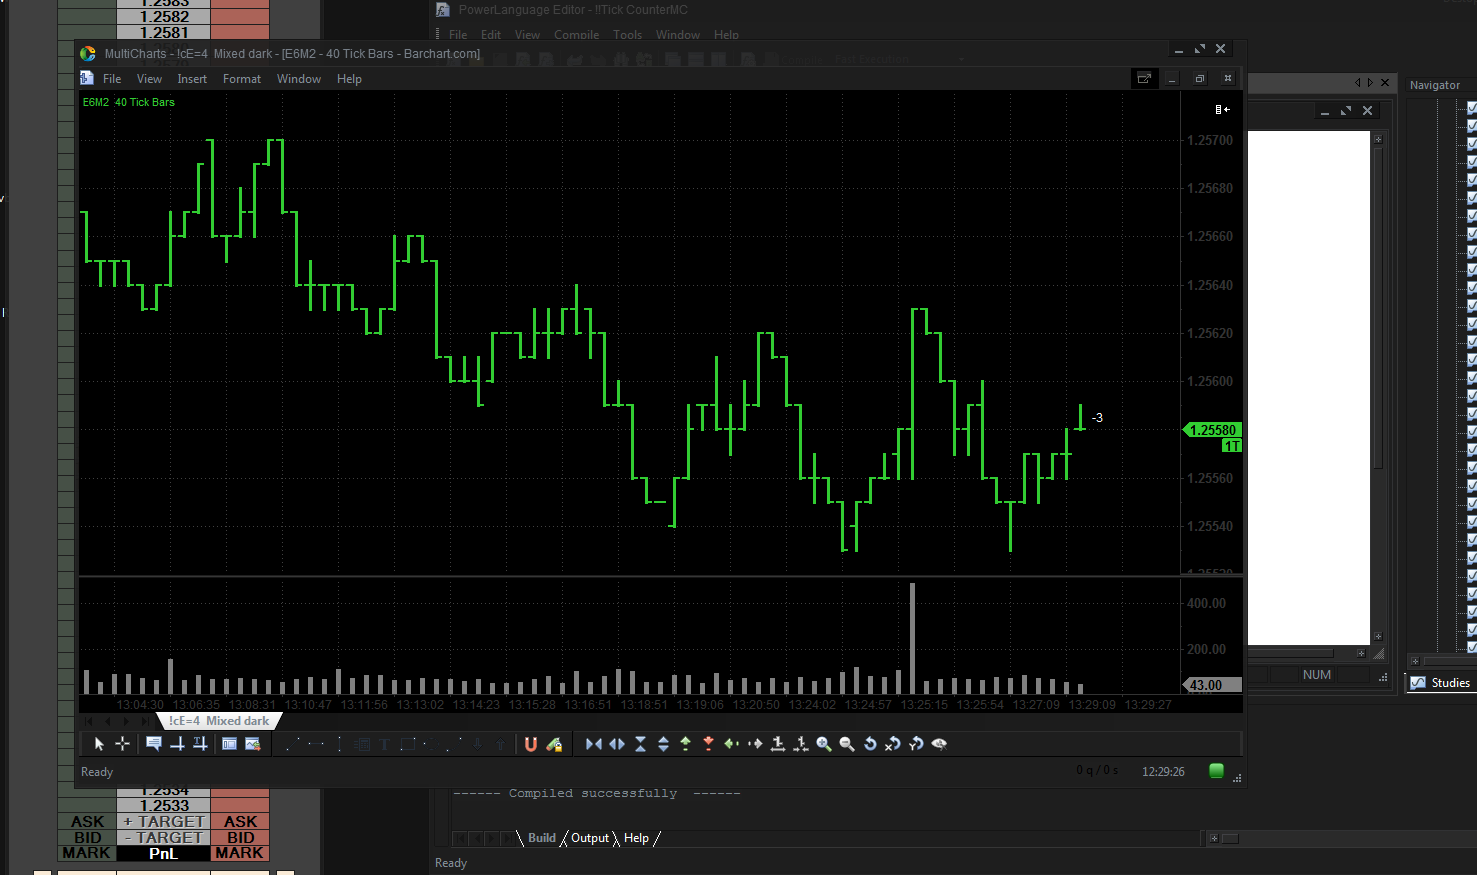Screen dimensions: 1477x875
Task: Click the Navigator panel right scroll arrow
Action: pyautogui.click(x=1370, y=83)
